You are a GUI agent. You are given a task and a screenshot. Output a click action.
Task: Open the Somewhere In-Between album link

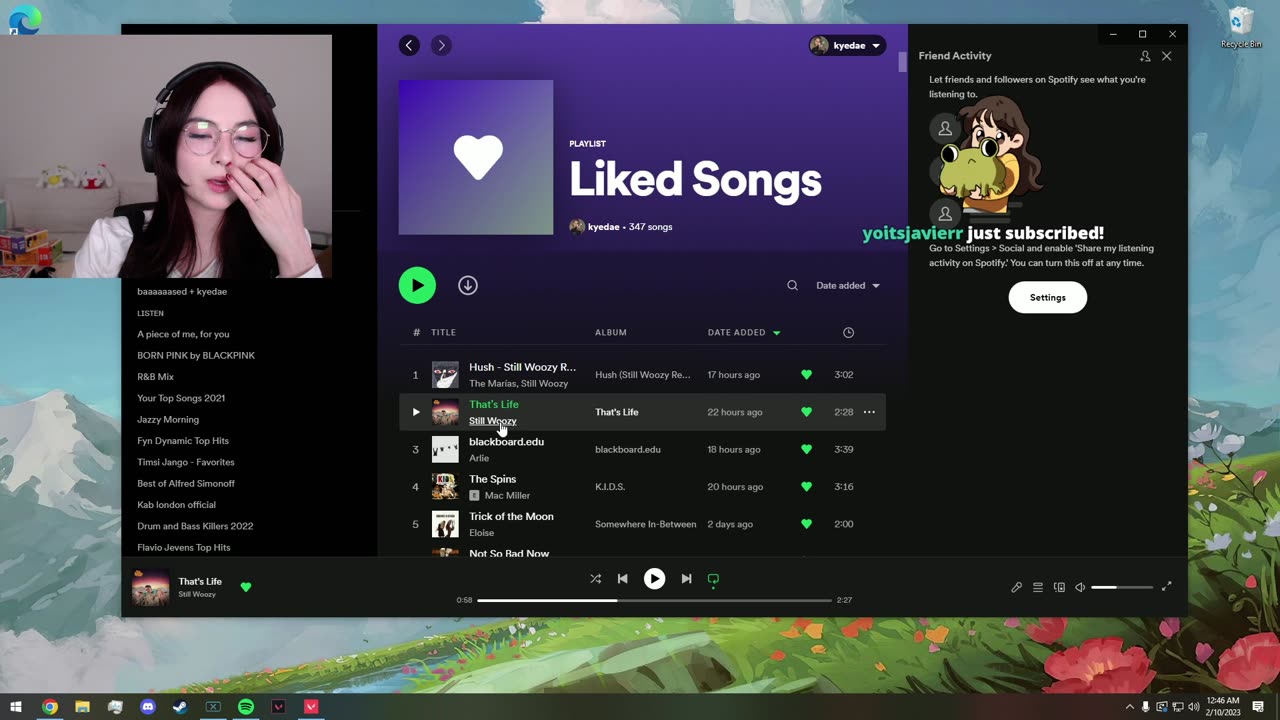click(x=646, y=524)
